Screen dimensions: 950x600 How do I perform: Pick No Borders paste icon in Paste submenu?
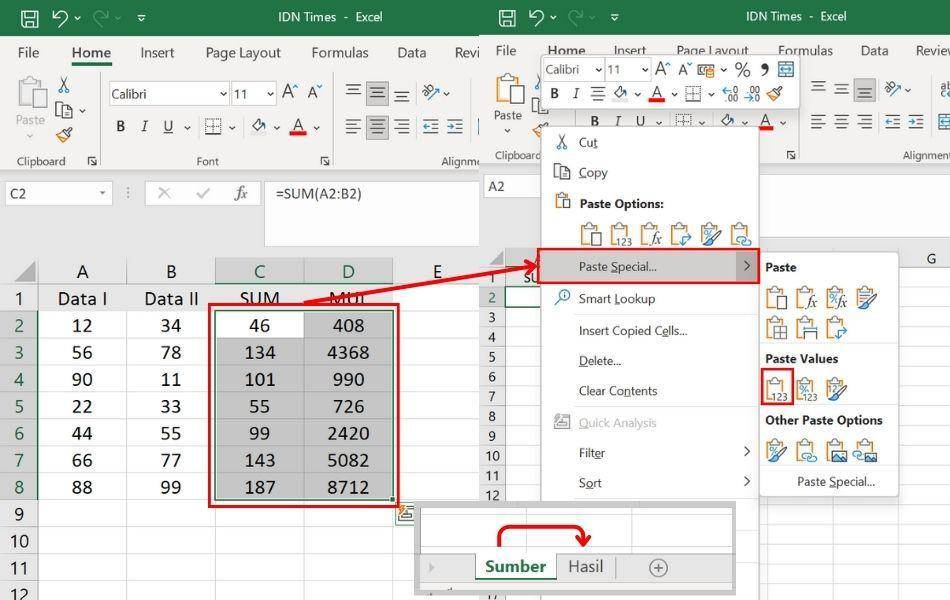pos(777,328)
